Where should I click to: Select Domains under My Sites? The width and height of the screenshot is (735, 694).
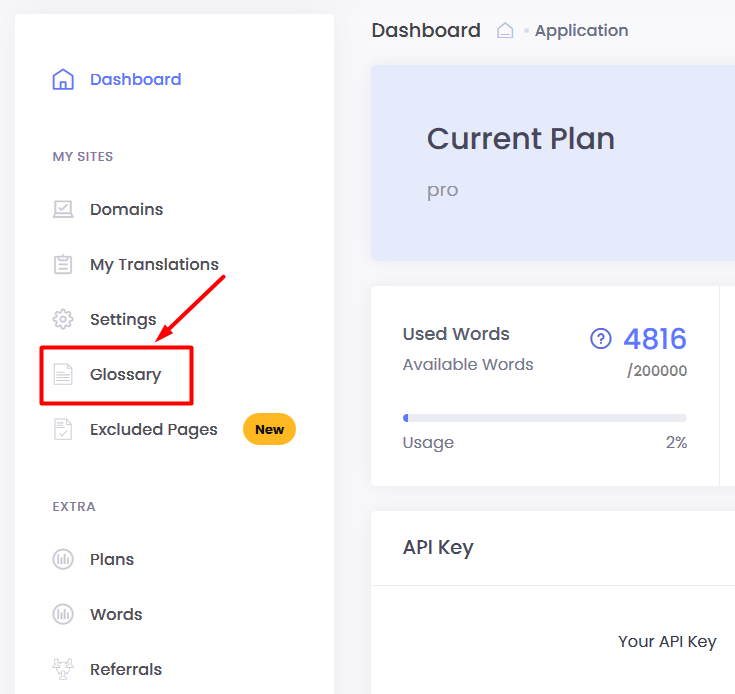click(x=127, y=209)
